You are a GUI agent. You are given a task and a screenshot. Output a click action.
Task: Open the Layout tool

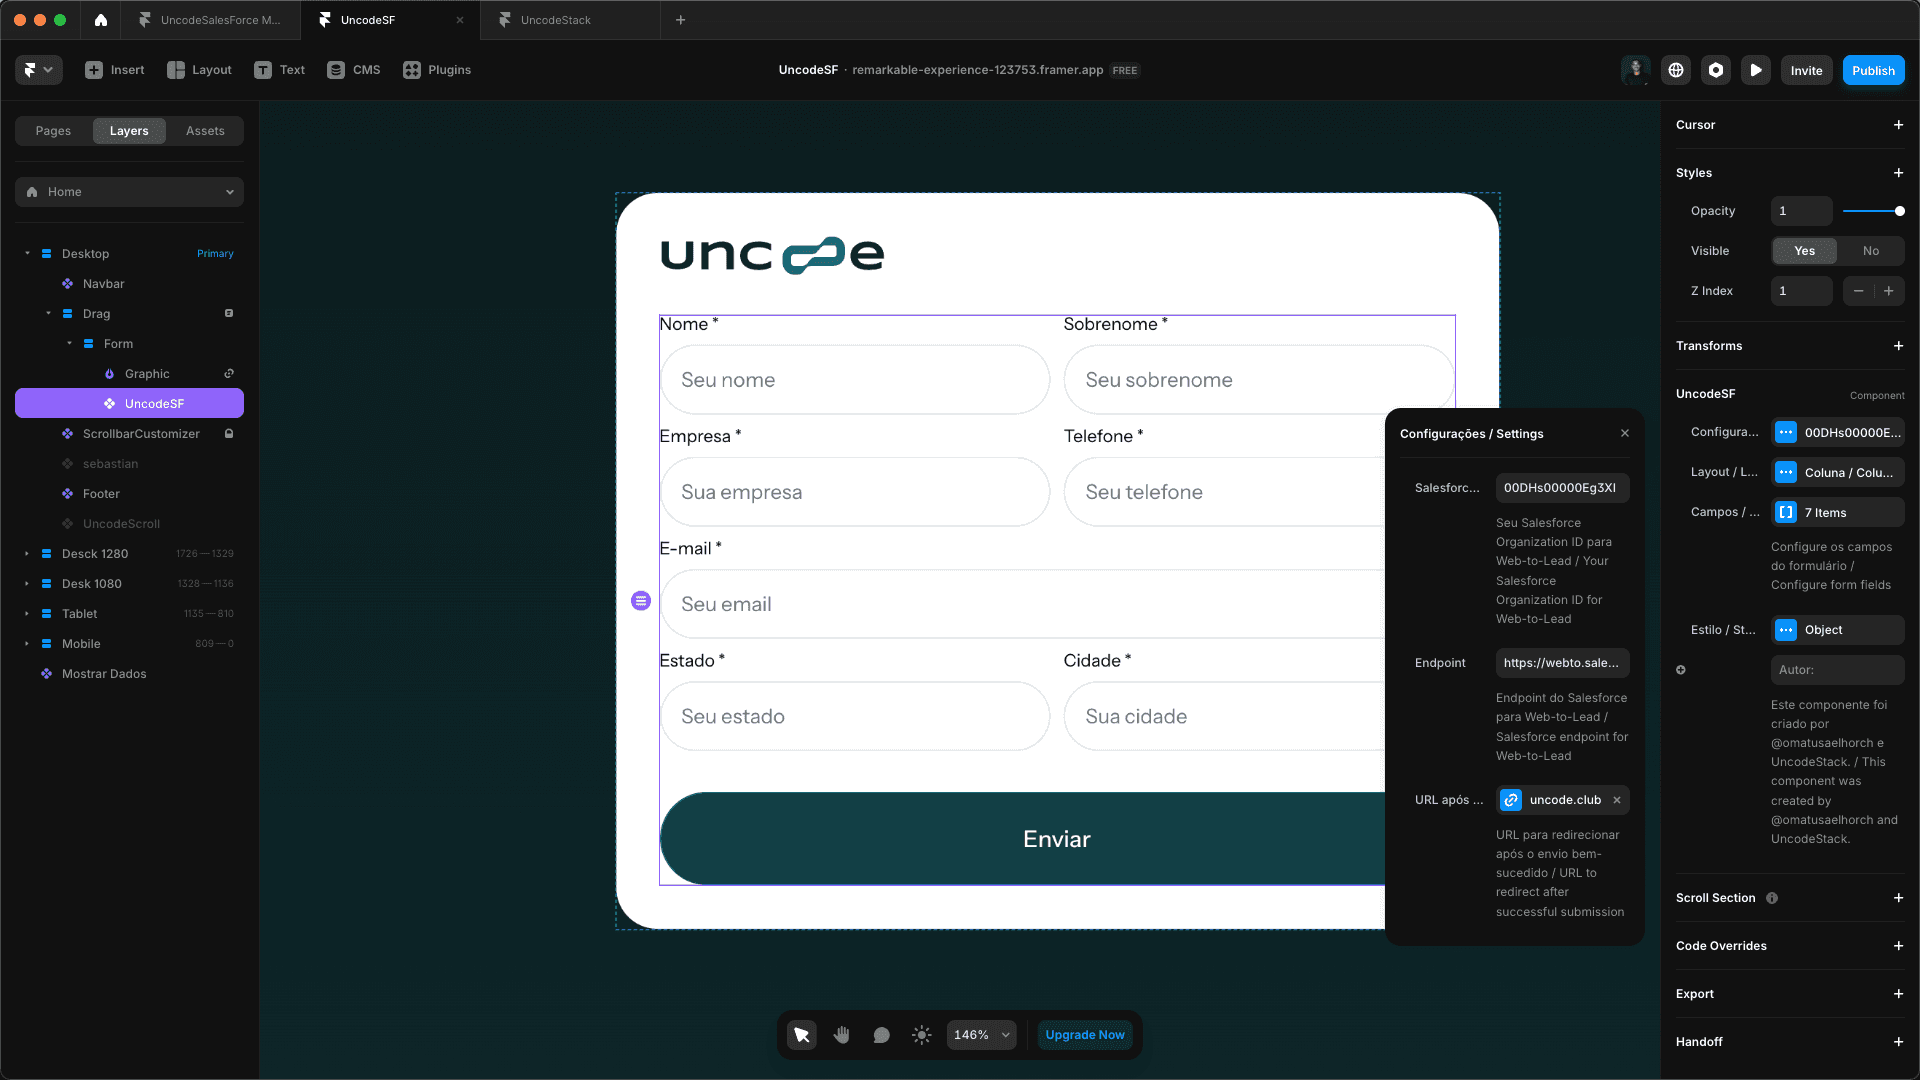[x=200, y=70]
